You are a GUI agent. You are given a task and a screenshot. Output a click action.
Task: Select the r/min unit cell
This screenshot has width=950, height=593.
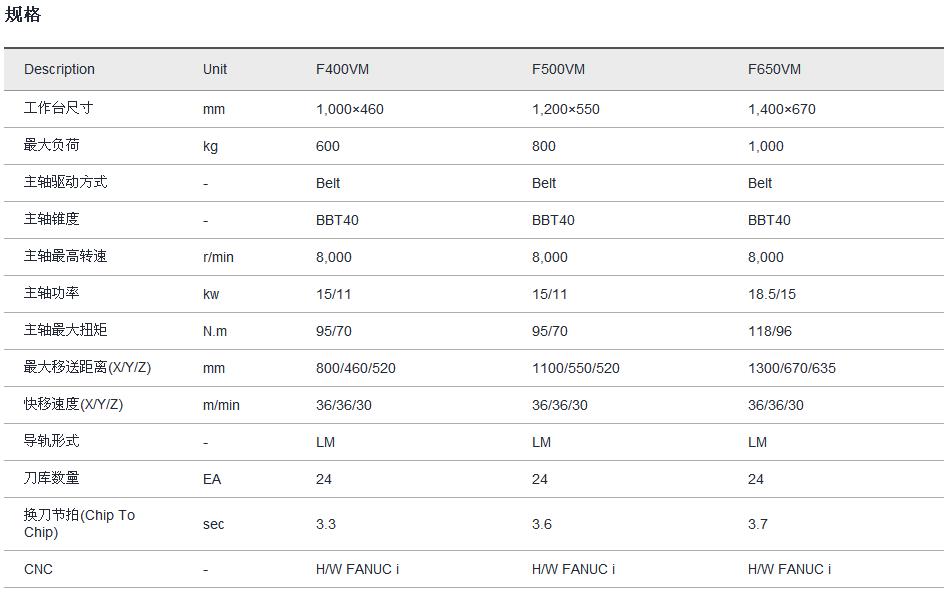[218, 257]
